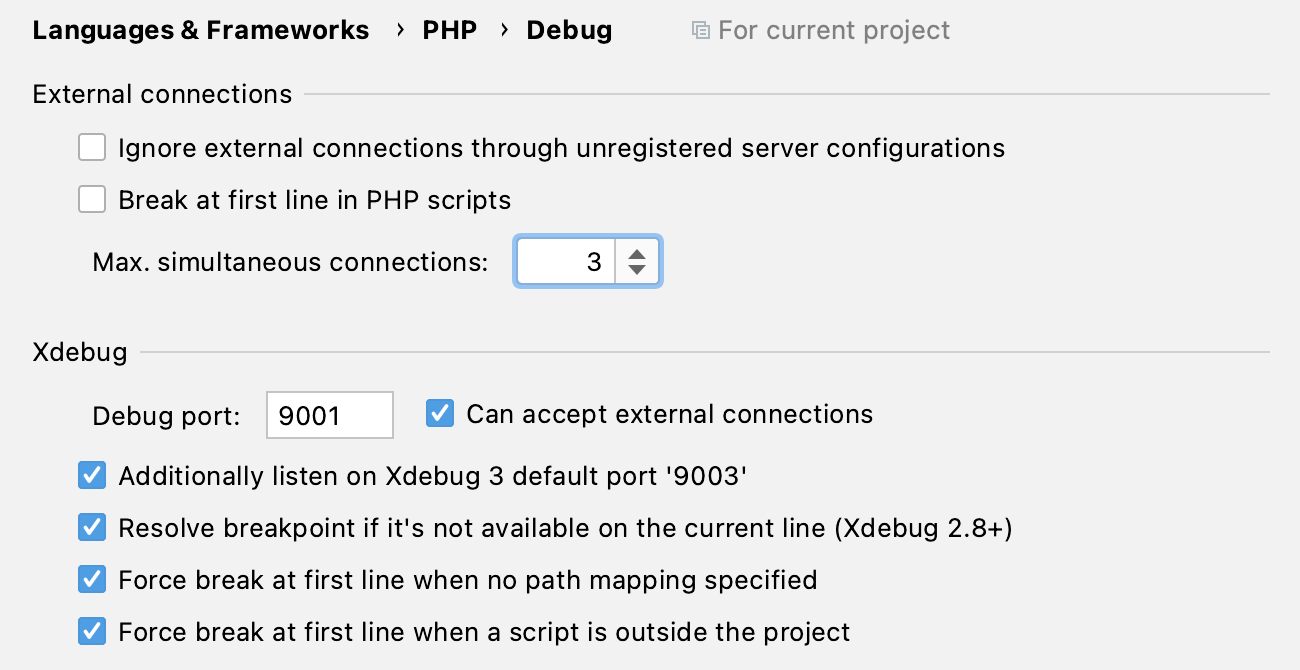Uncheck Force break when no path mapping specified
The height and width of the screenshot is (670, 1300).
click(x=91, y=579)
